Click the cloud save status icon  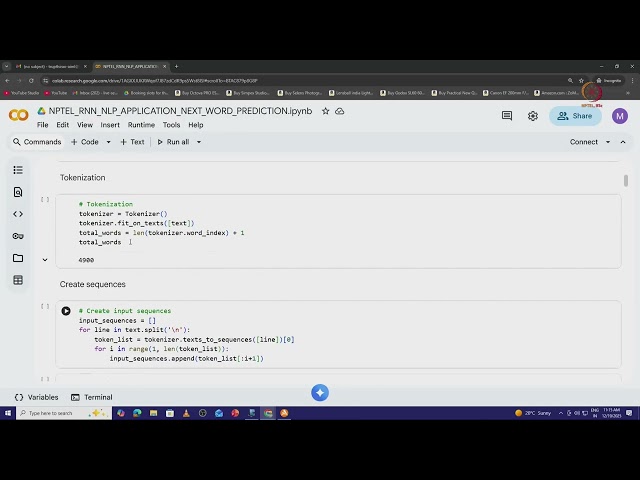[340, 111]
